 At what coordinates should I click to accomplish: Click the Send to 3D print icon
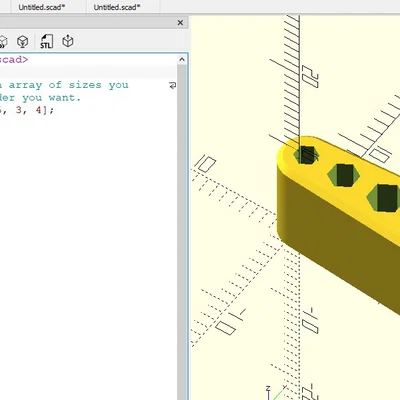tap(68, 41)
